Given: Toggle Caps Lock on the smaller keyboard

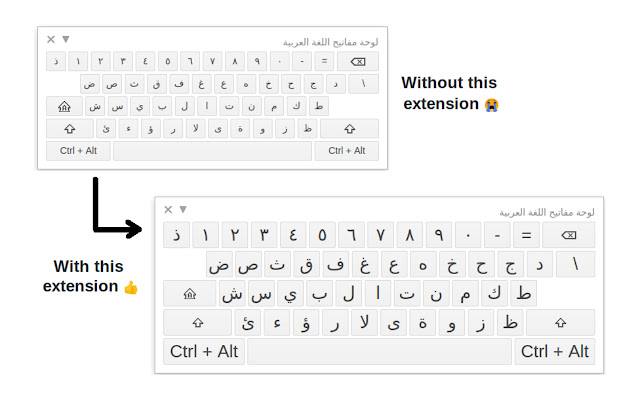Looking at the screenshot, I should pos(64,106).
